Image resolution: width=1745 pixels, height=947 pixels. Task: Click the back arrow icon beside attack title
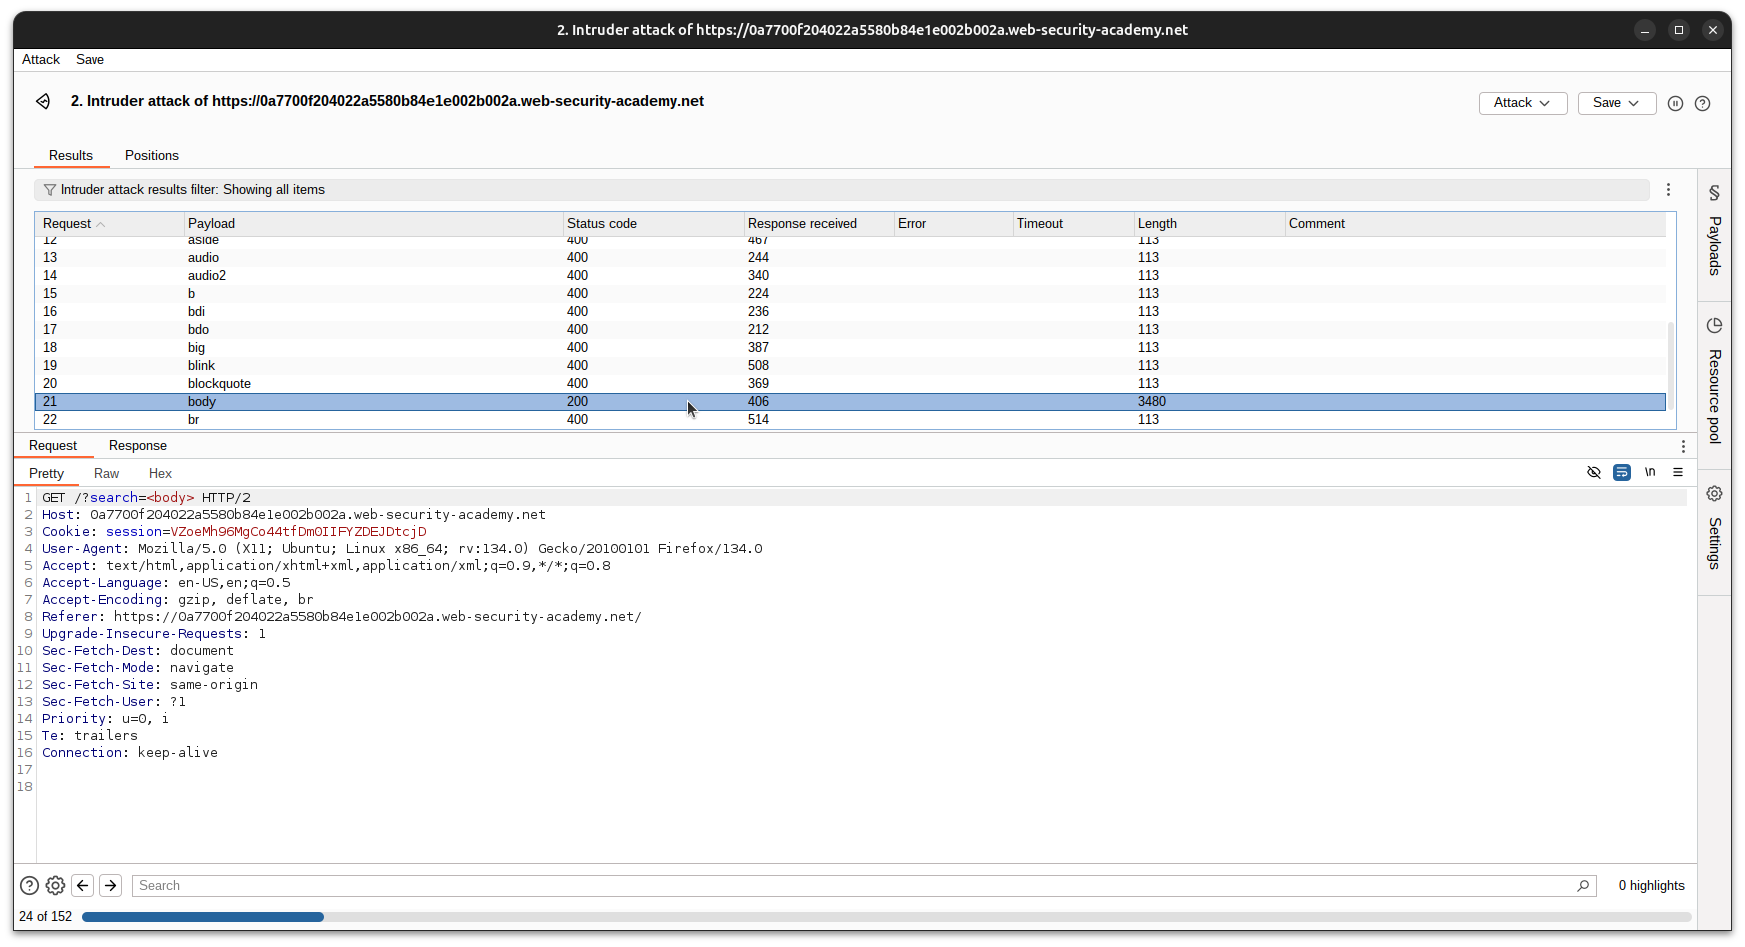point(43,101)
